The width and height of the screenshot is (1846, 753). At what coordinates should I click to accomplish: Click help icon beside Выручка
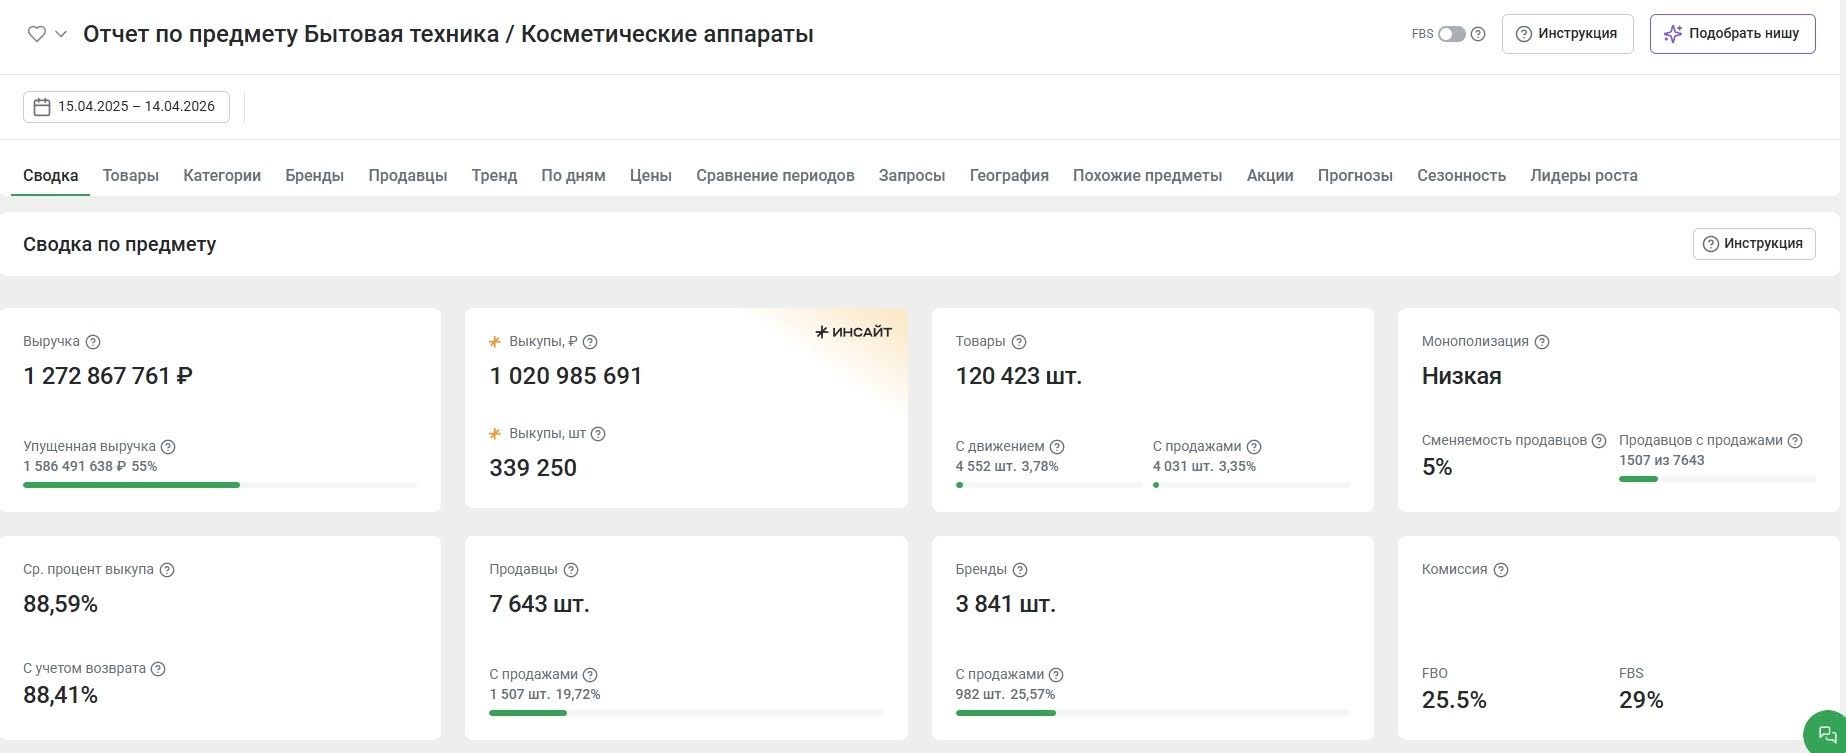pos(93,342)
